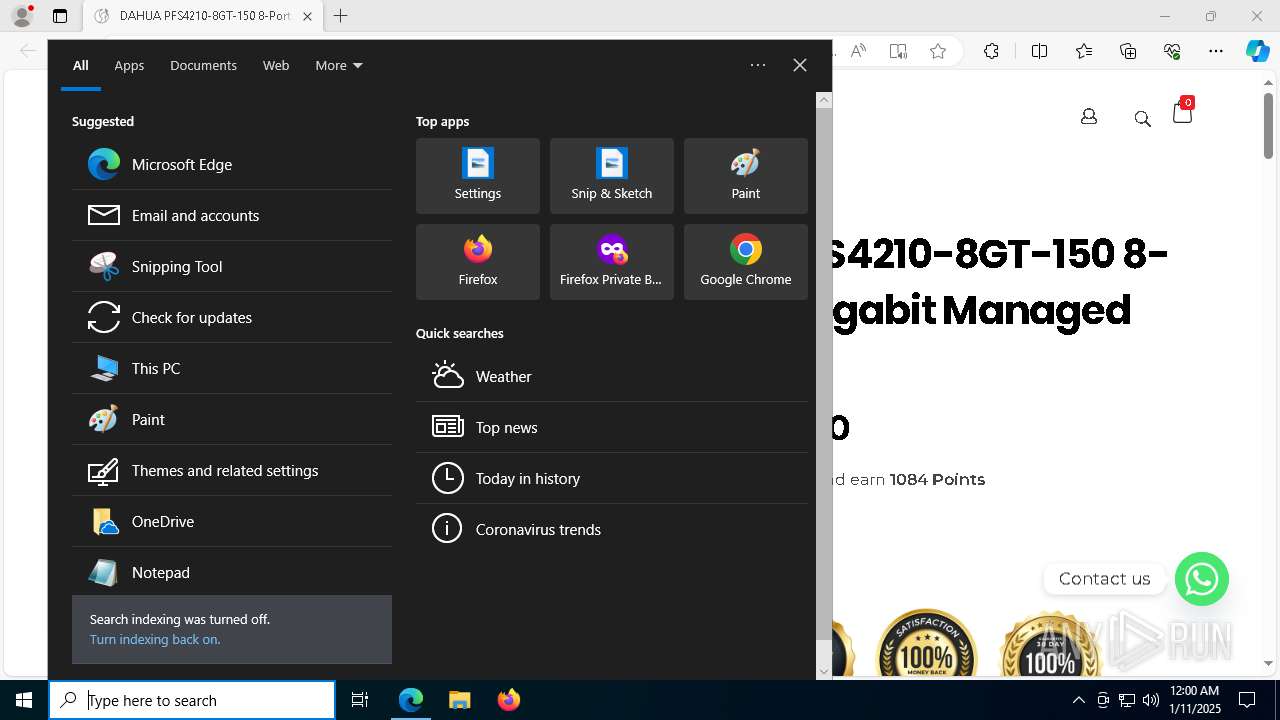The height and width of the screenshot is (720, 1280).
Task: Open Email and accounts suggestion
Action: (232, 215)
